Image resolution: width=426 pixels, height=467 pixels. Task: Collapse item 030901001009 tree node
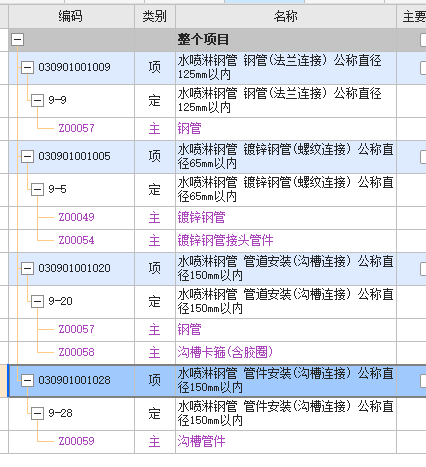click(27, 67)
